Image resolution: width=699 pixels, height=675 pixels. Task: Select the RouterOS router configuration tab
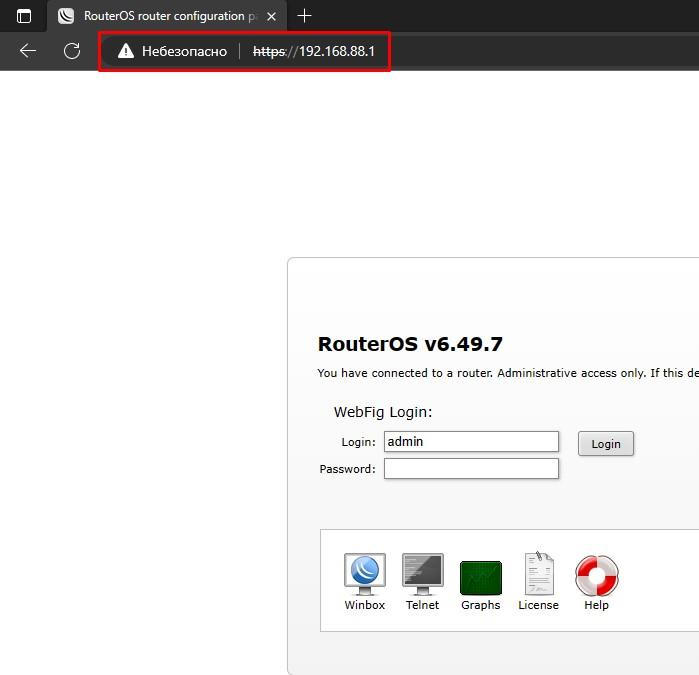[160, 16]
